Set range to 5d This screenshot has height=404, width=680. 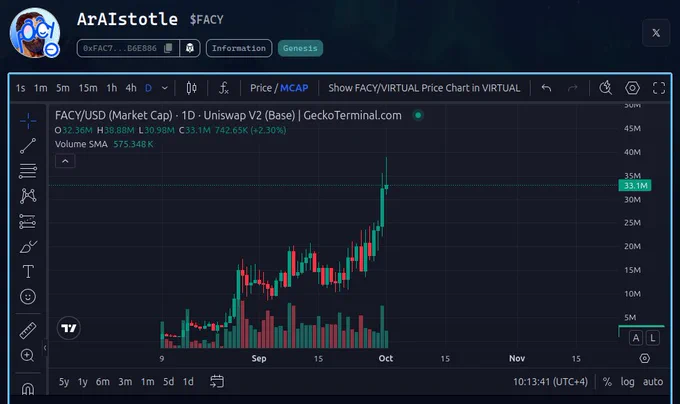[169, 381]
